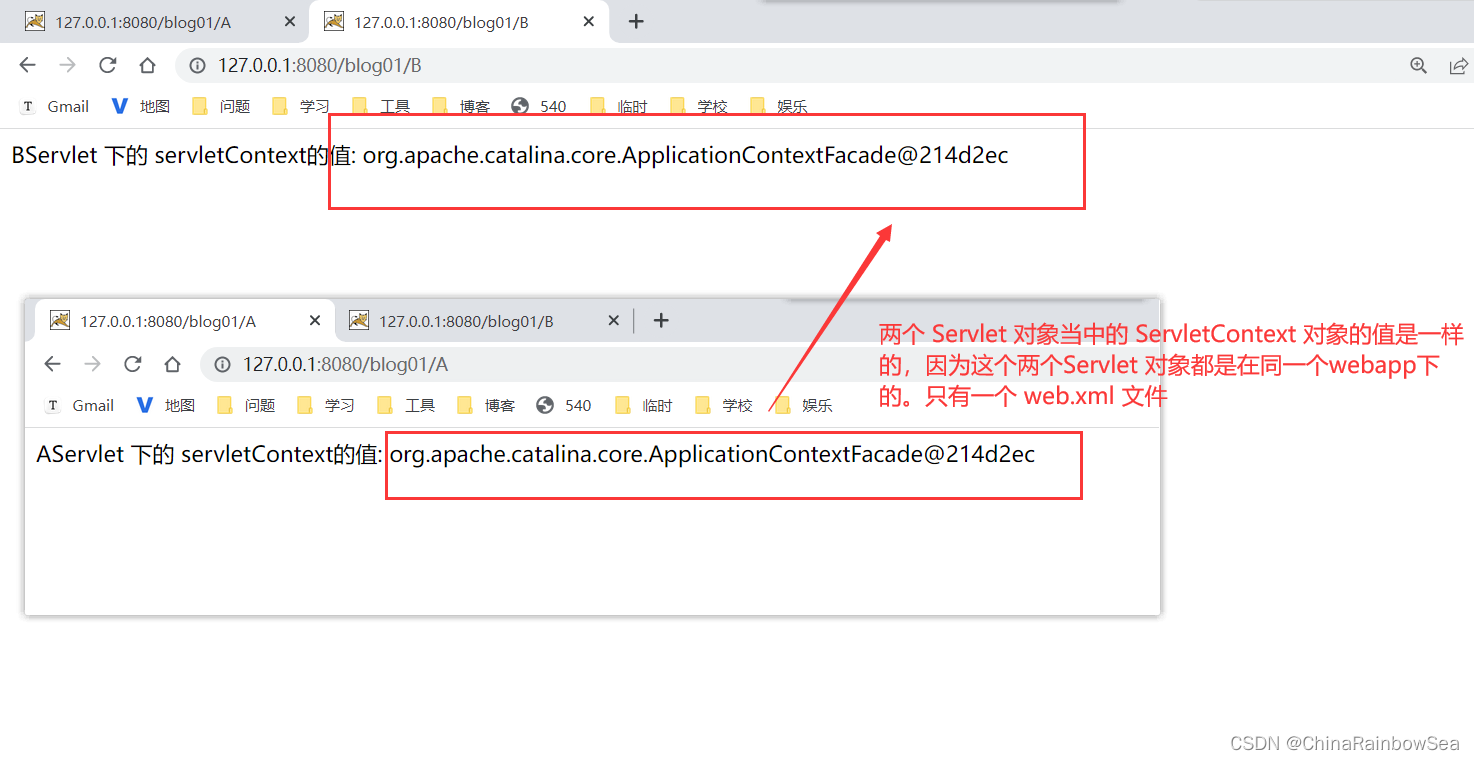This screenshot has height=760, width=1474.
Task: Open 工具 bookmark folder in lower window
Action: pyautogui.click(x=406, y=405)
